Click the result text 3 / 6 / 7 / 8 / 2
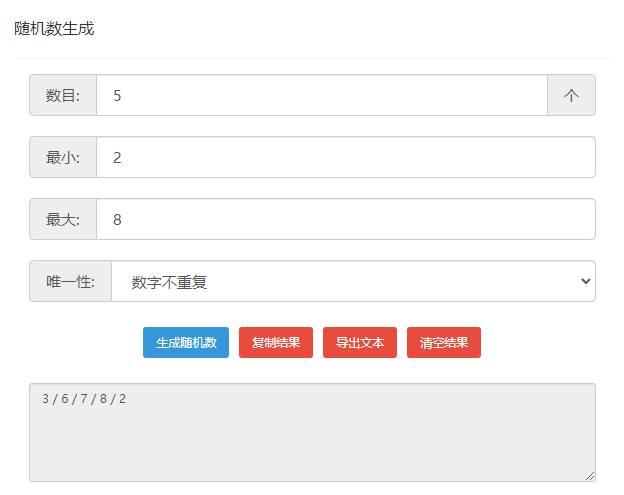Image resolution: width=624 pixels, height=495 pixels. pyautogui.click(x=84, y=399)
